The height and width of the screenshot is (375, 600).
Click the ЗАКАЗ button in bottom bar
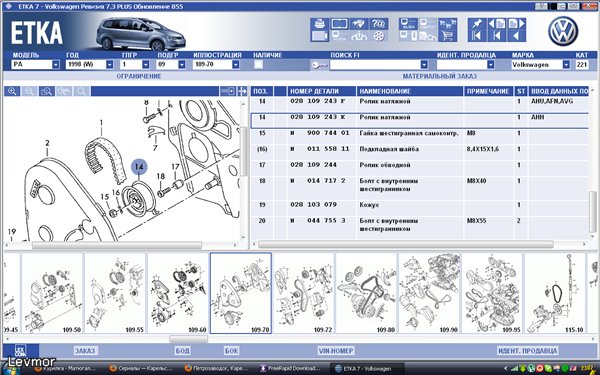pos(85,351)
